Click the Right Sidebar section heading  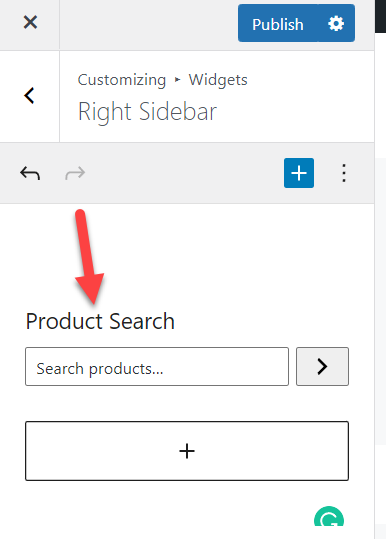pyautogui.click(x=147, y=112)
